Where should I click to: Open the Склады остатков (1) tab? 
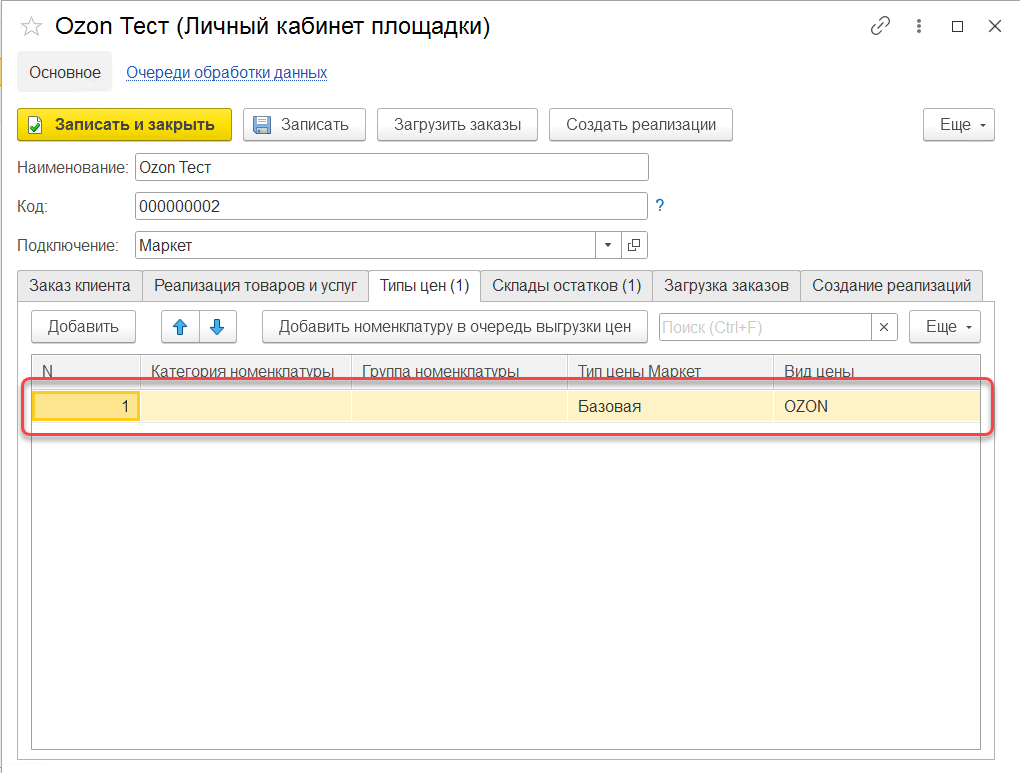tap(566, 286)
